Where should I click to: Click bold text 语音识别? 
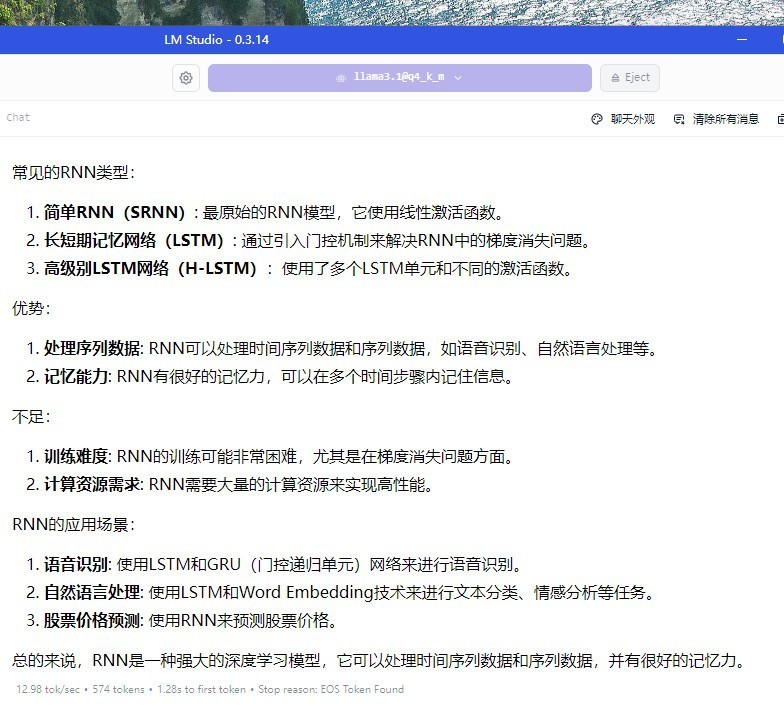click(78, 564)
